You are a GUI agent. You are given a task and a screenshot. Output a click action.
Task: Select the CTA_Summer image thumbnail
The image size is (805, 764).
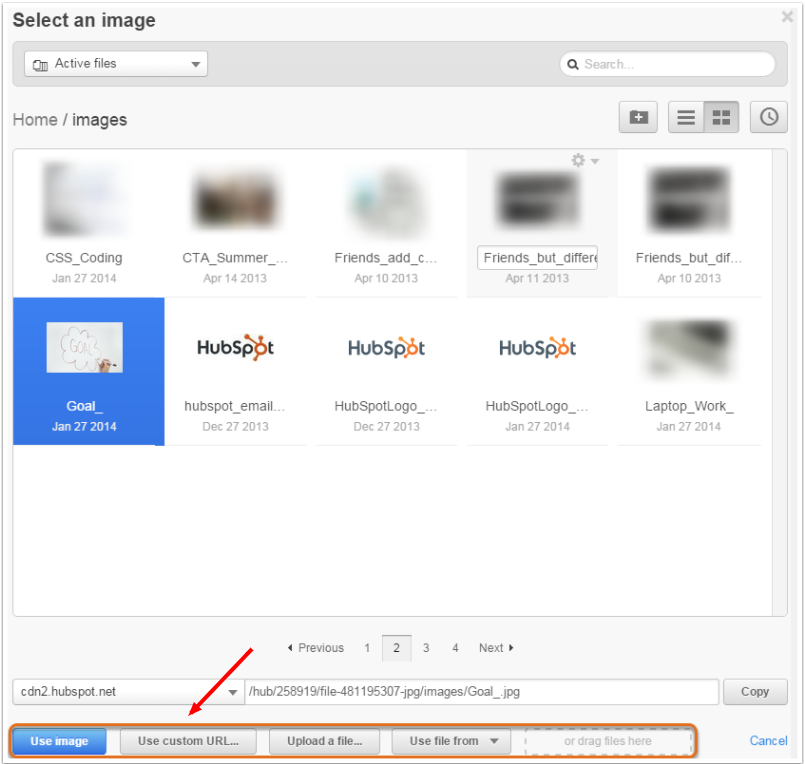point(236,200)
